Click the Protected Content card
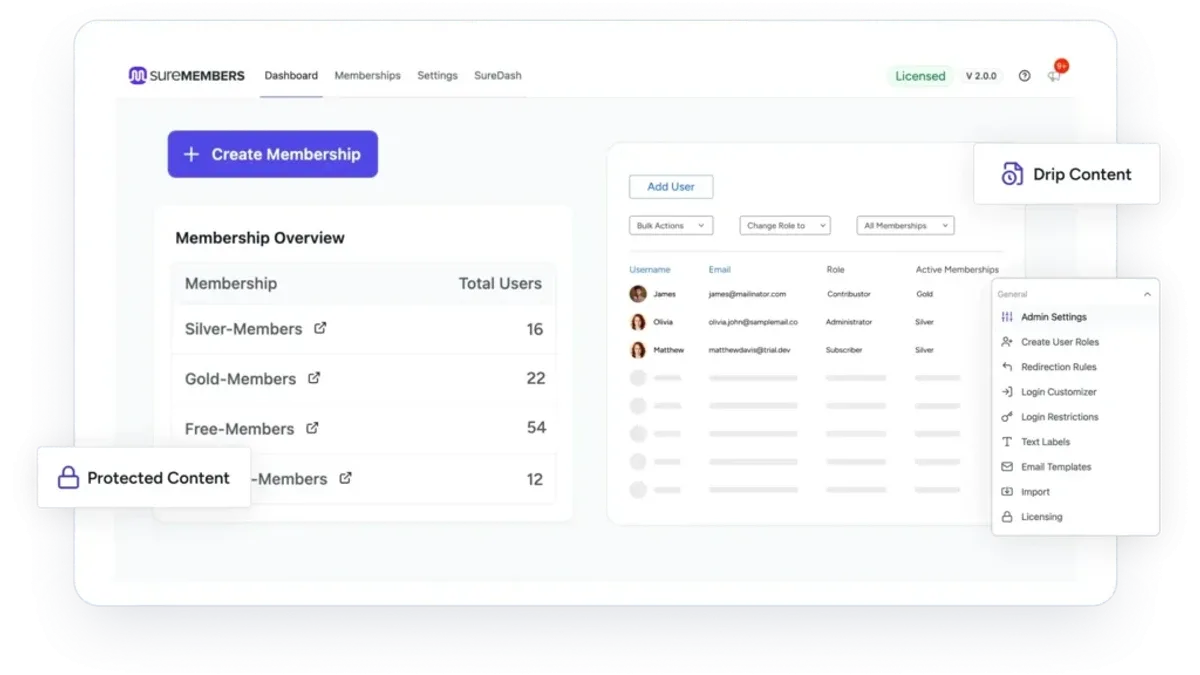The height and width of the screenshot is (675, 1200). click(144, 477)
